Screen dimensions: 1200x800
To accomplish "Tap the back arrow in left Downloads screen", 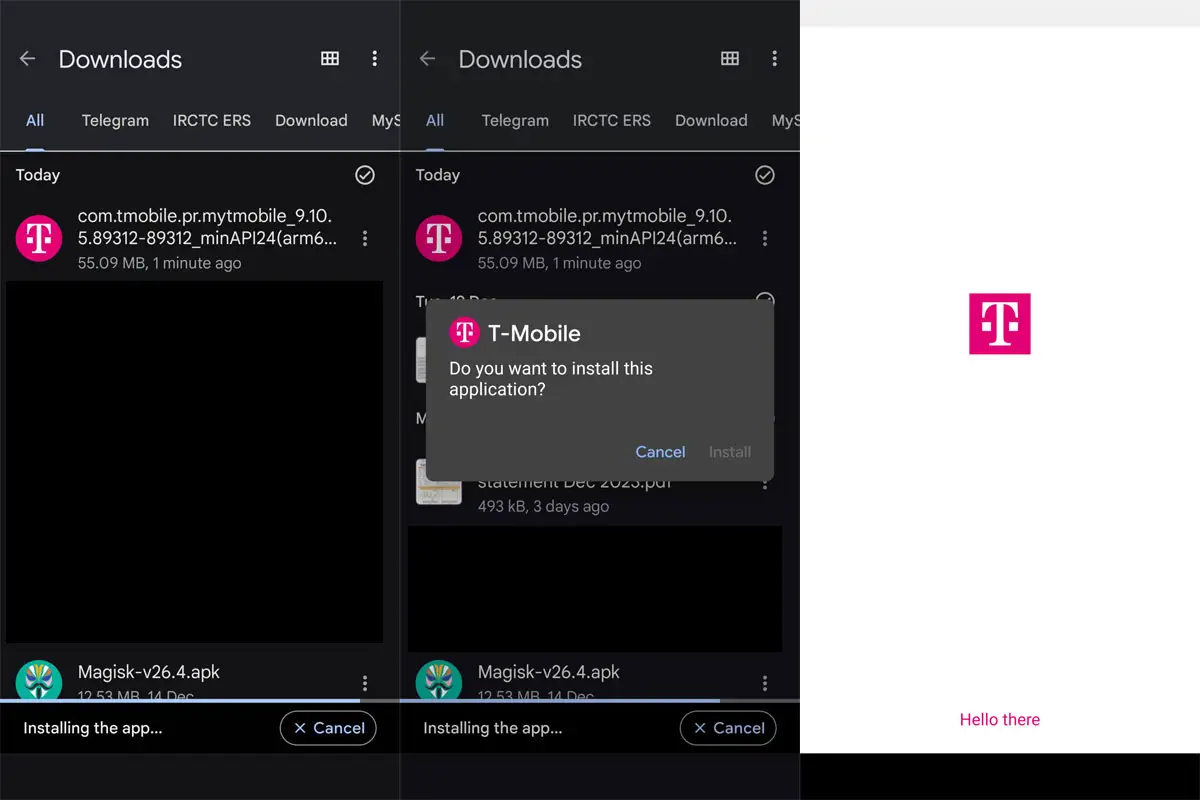I will pyautogui.click(x=28, y=59).
